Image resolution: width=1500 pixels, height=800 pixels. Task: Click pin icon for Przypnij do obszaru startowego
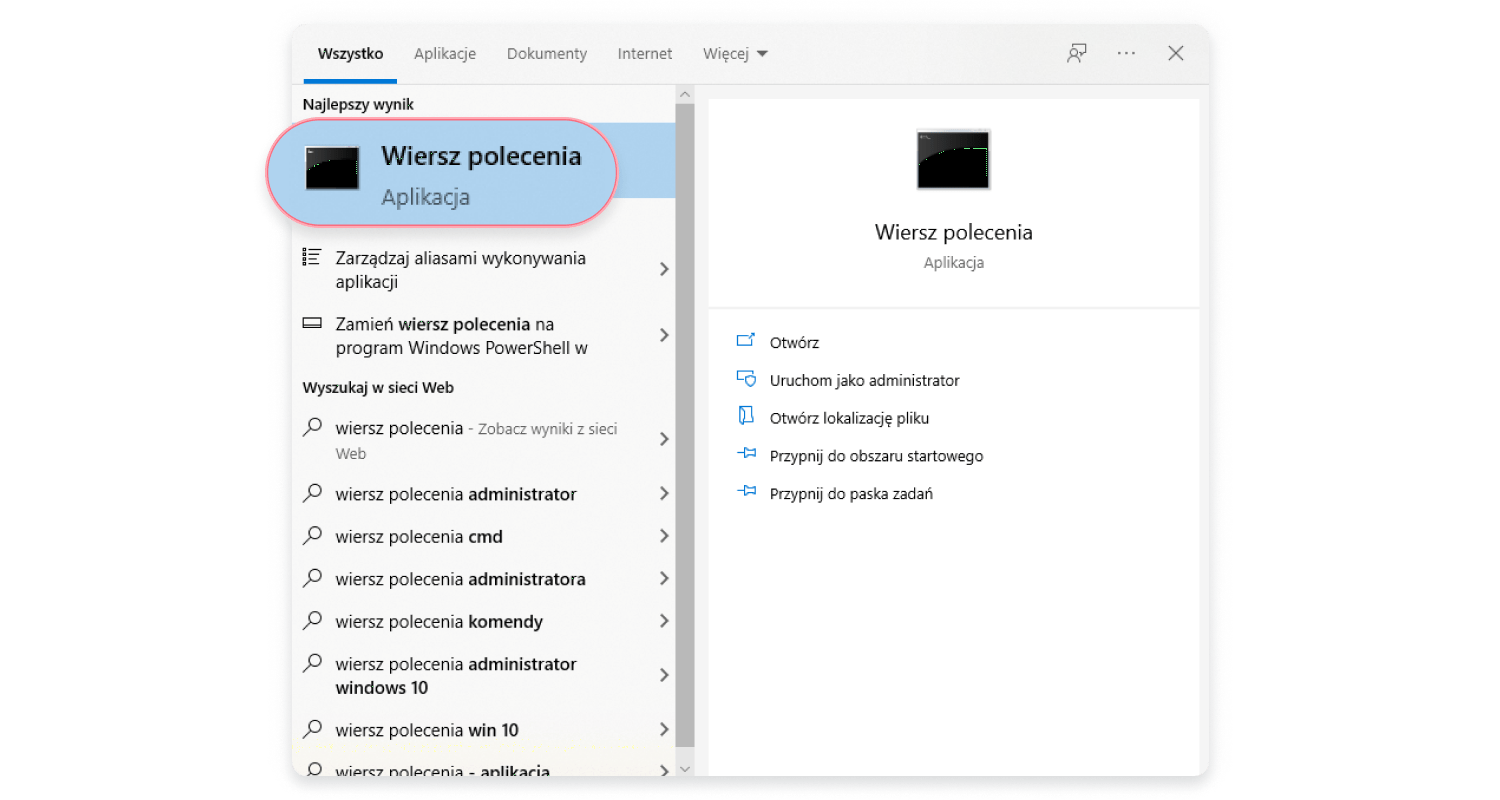tap(746, 454)
